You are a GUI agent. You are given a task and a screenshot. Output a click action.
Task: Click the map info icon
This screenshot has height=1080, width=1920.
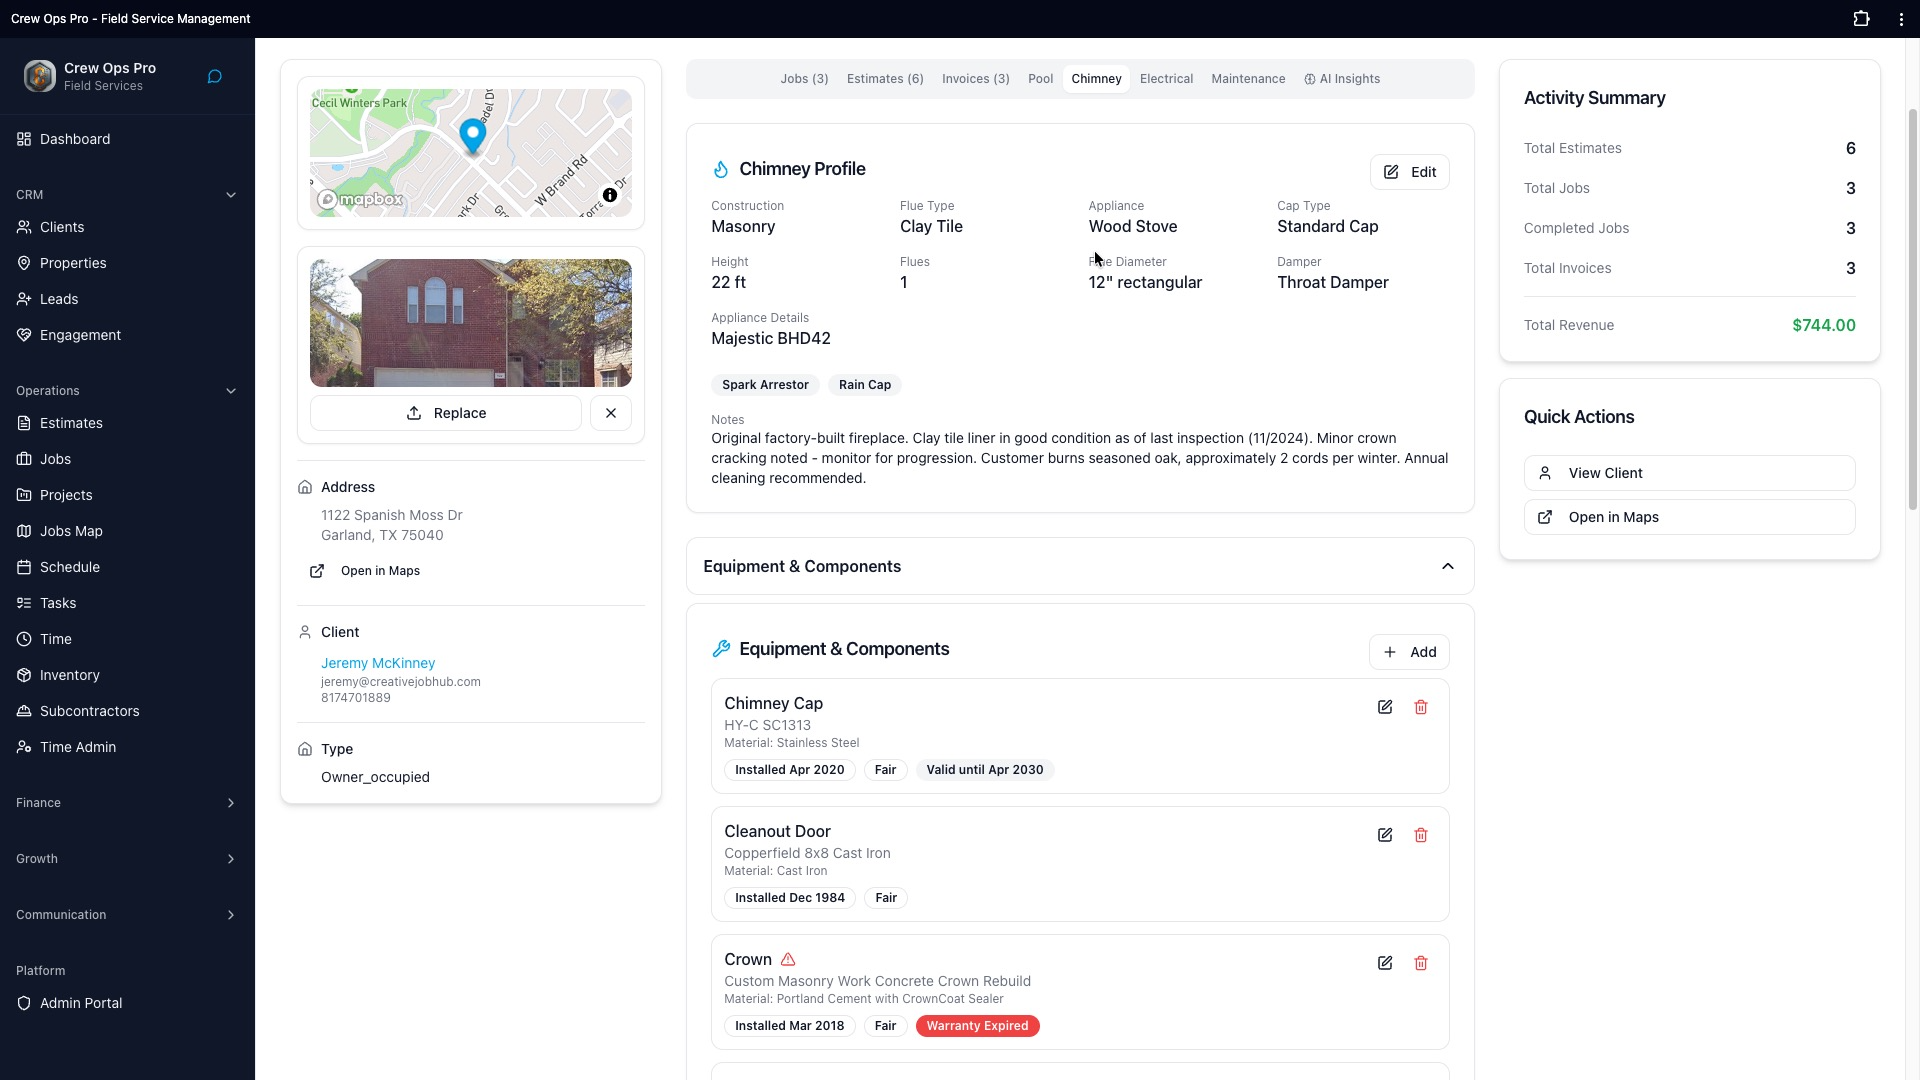coord(610,195)
